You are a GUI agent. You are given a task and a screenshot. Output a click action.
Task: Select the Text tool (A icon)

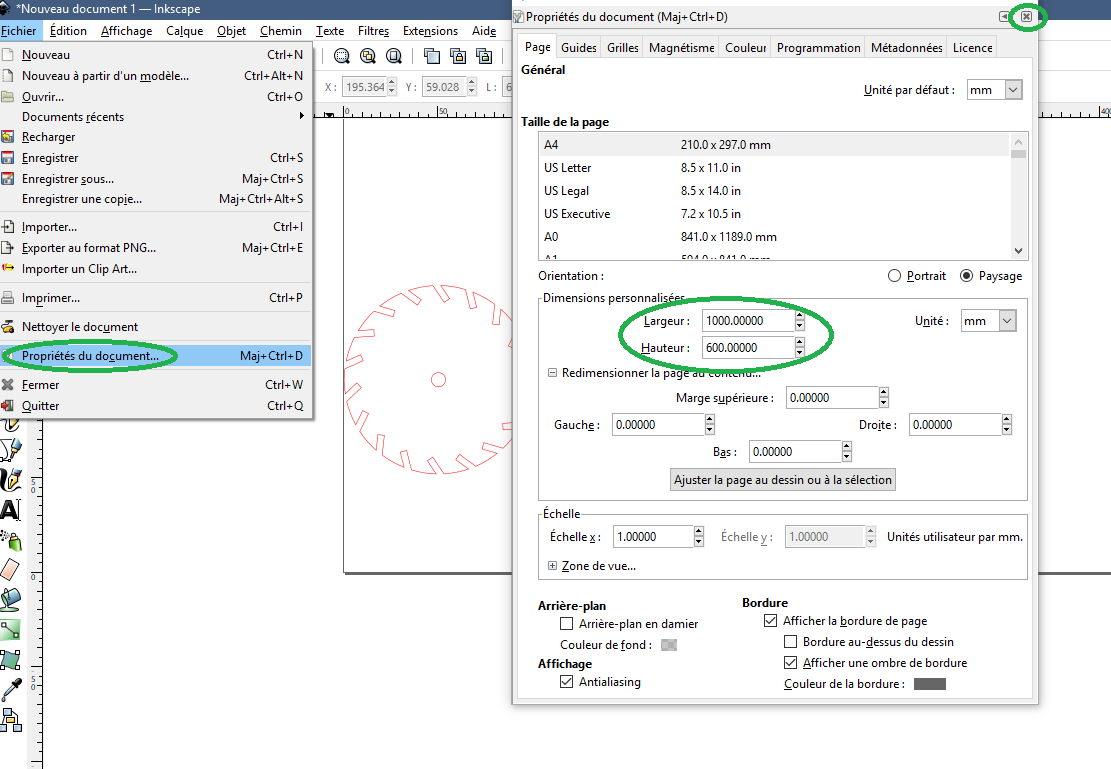[x=11, y=510]
